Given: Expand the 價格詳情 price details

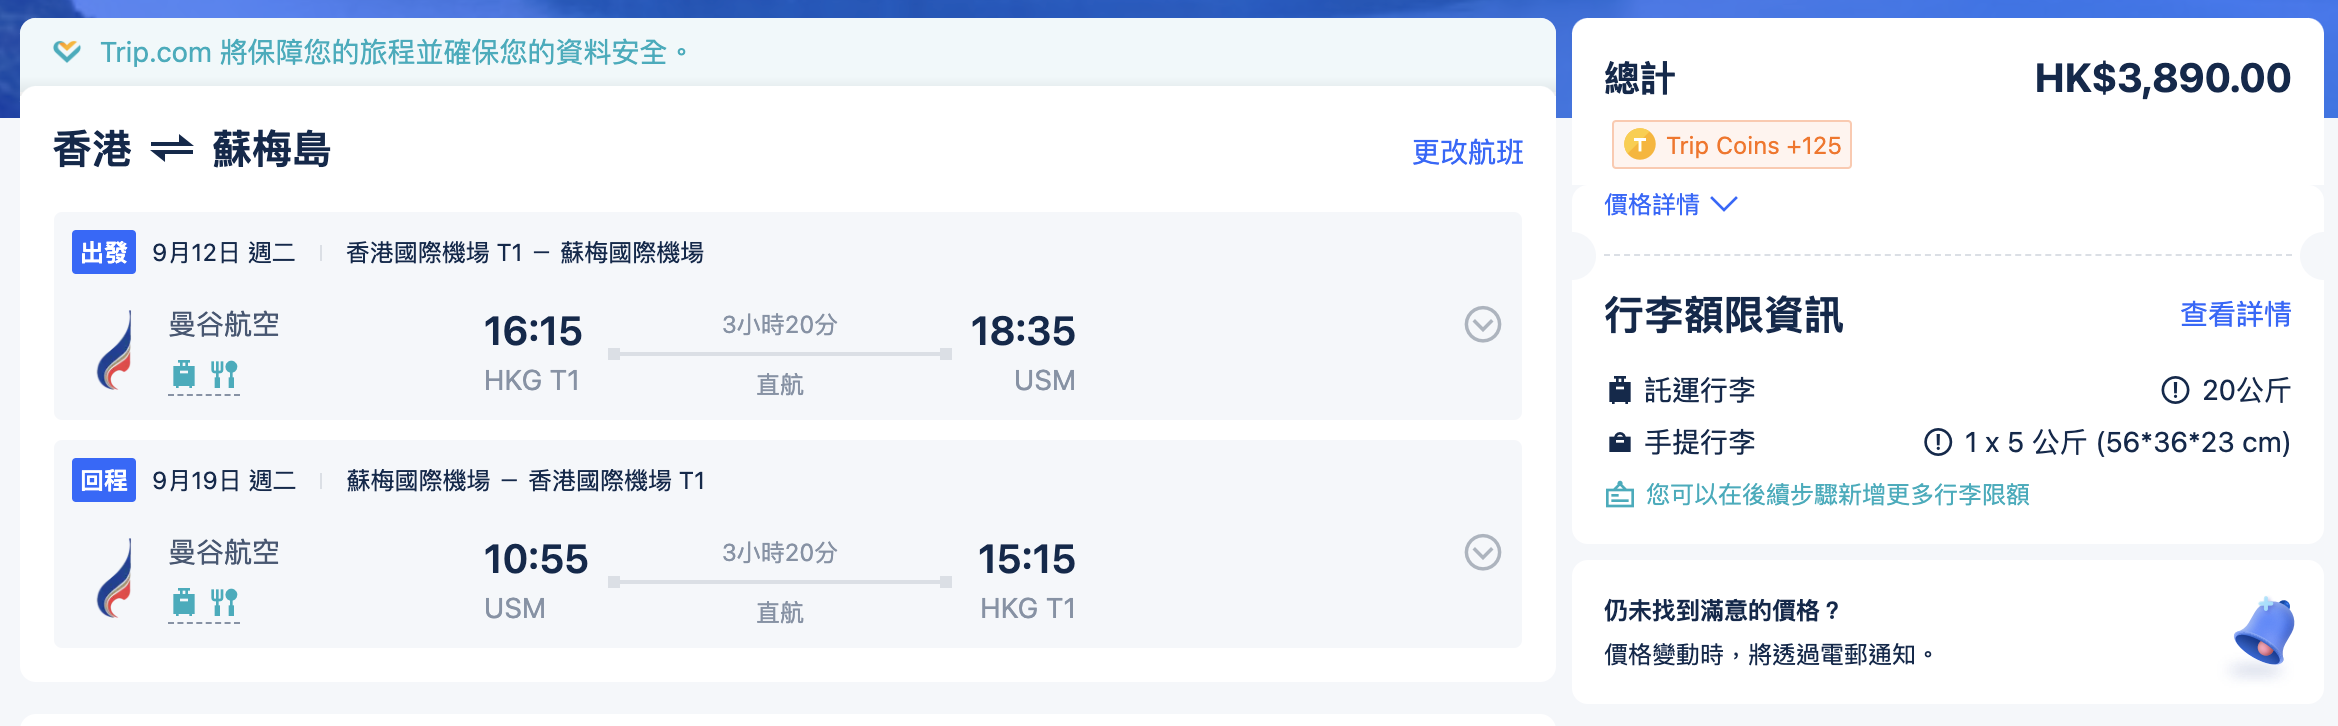Looking at the screenshot, I should click(1670, 205).
